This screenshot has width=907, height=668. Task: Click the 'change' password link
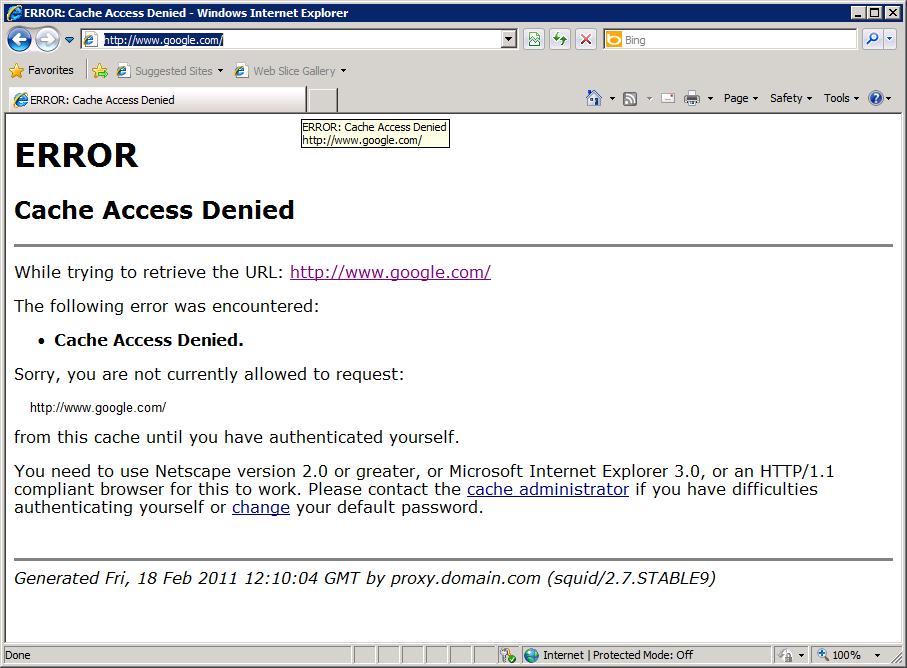tap(261, 507)
